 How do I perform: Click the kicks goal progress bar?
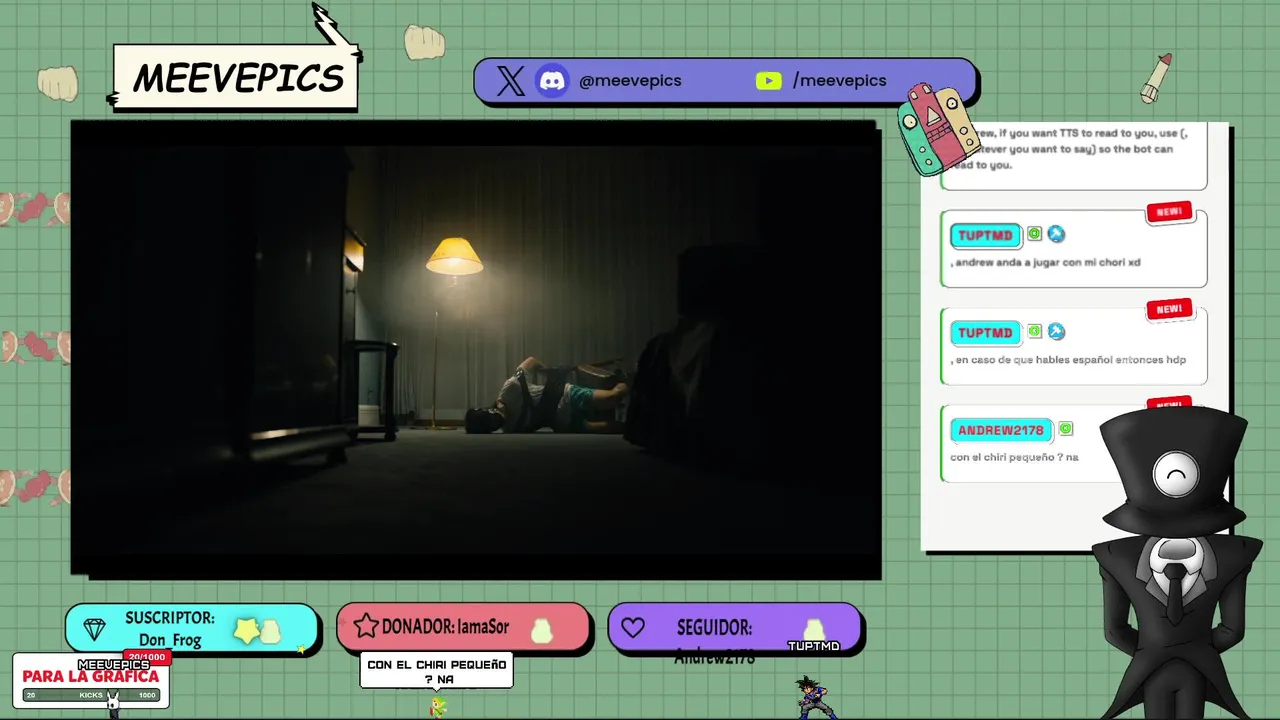[91, 695]
